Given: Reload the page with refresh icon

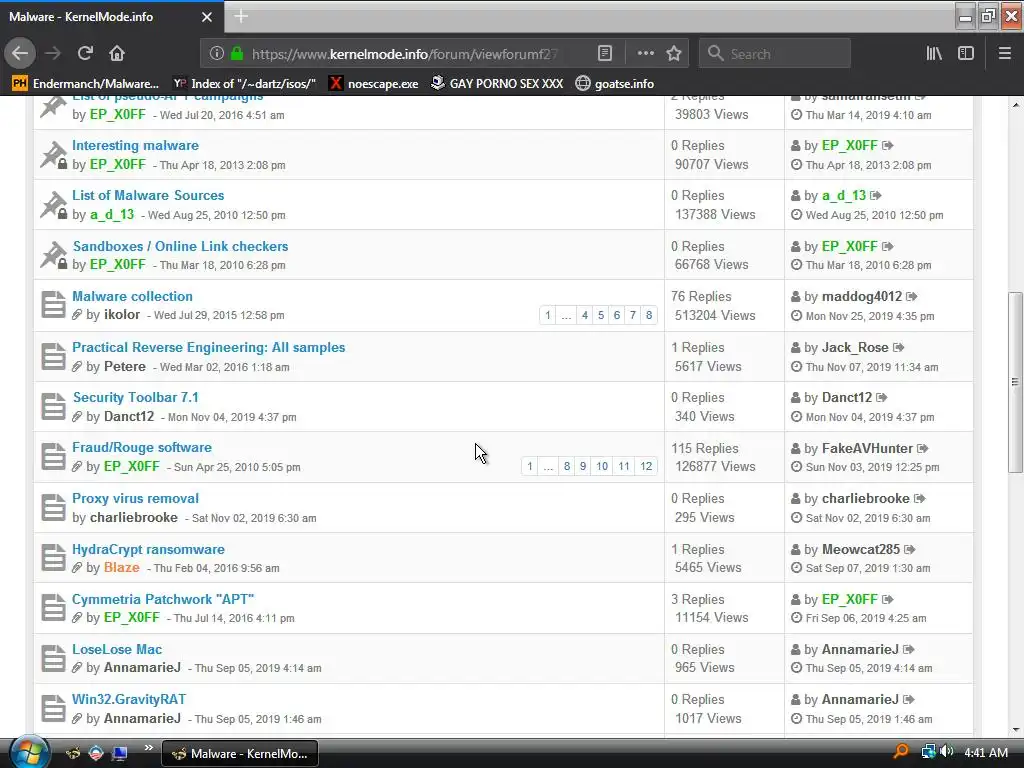Looking at the screenshot, I should coord(85,54).
